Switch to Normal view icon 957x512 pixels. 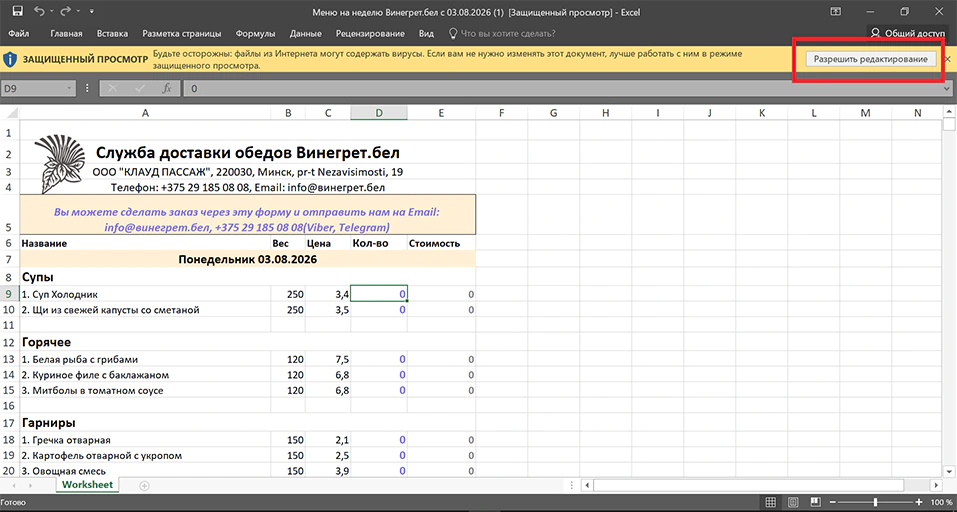771,502
